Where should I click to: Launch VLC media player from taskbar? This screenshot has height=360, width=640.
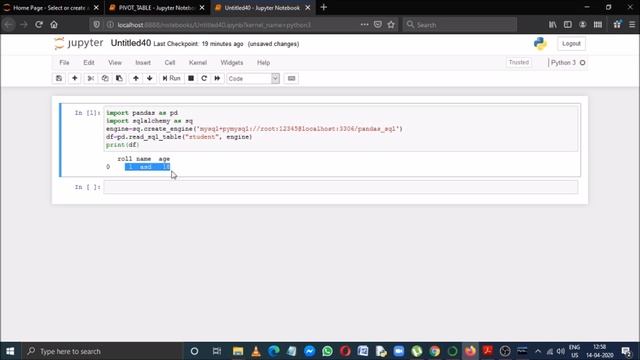pyautogui.click(x=256, y=351)
